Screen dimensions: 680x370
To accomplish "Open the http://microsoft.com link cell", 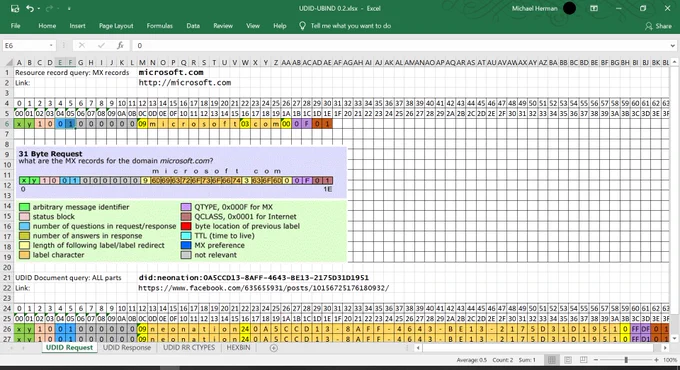I will coord(185,82).
